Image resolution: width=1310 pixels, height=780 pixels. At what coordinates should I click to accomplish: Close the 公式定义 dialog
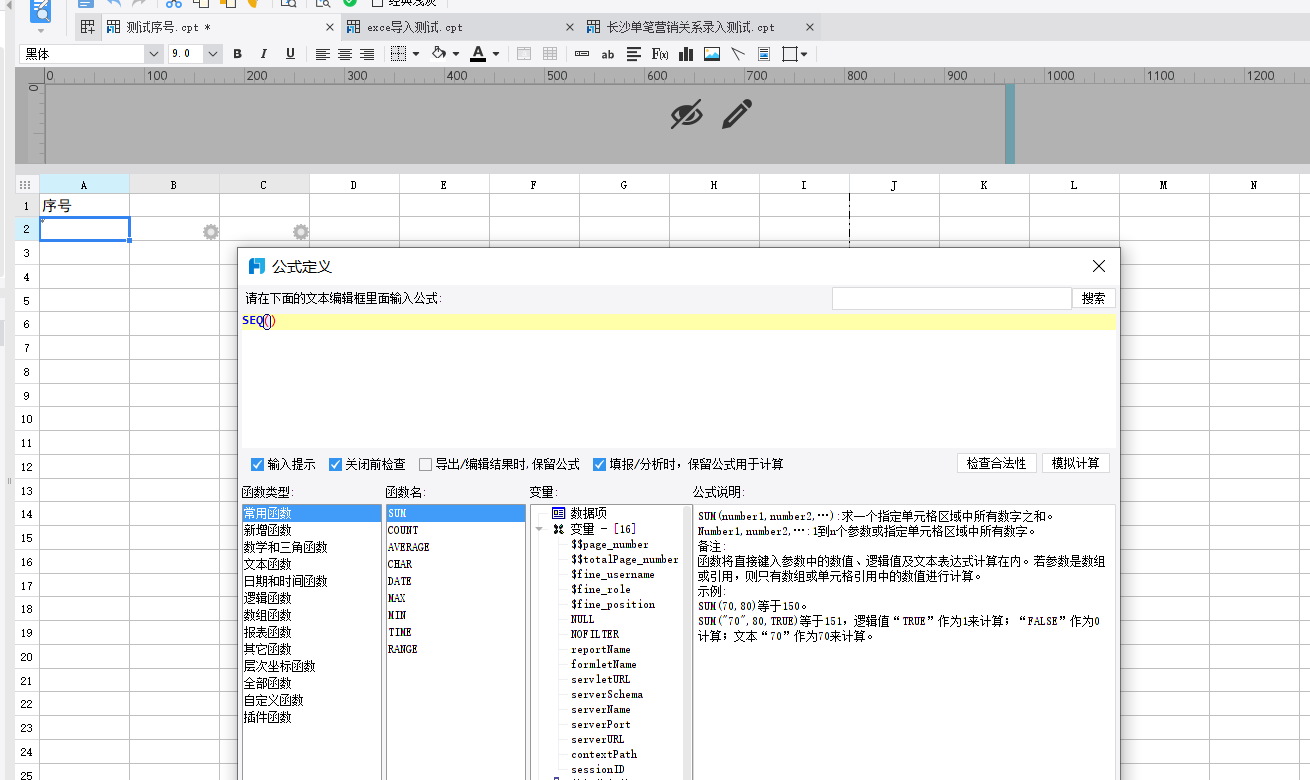pyautogui.click(x=1099, y=266)
